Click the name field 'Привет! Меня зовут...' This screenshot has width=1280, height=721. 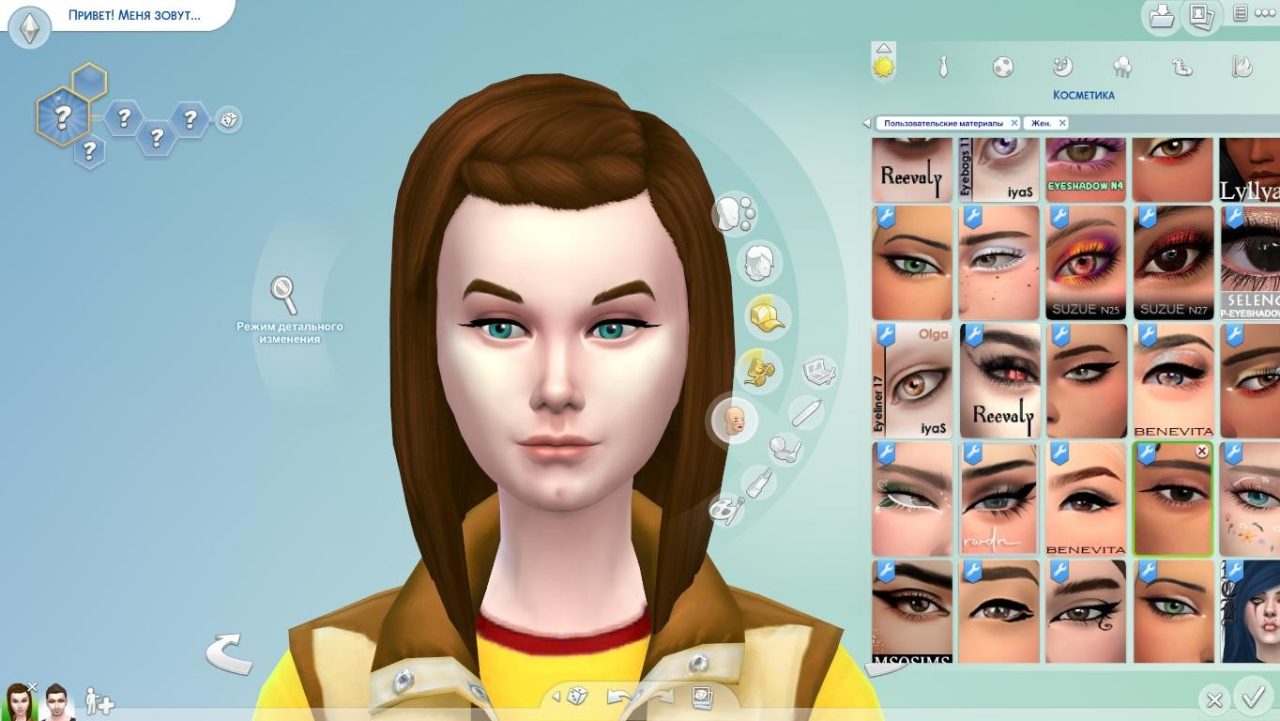coord(133,16)
